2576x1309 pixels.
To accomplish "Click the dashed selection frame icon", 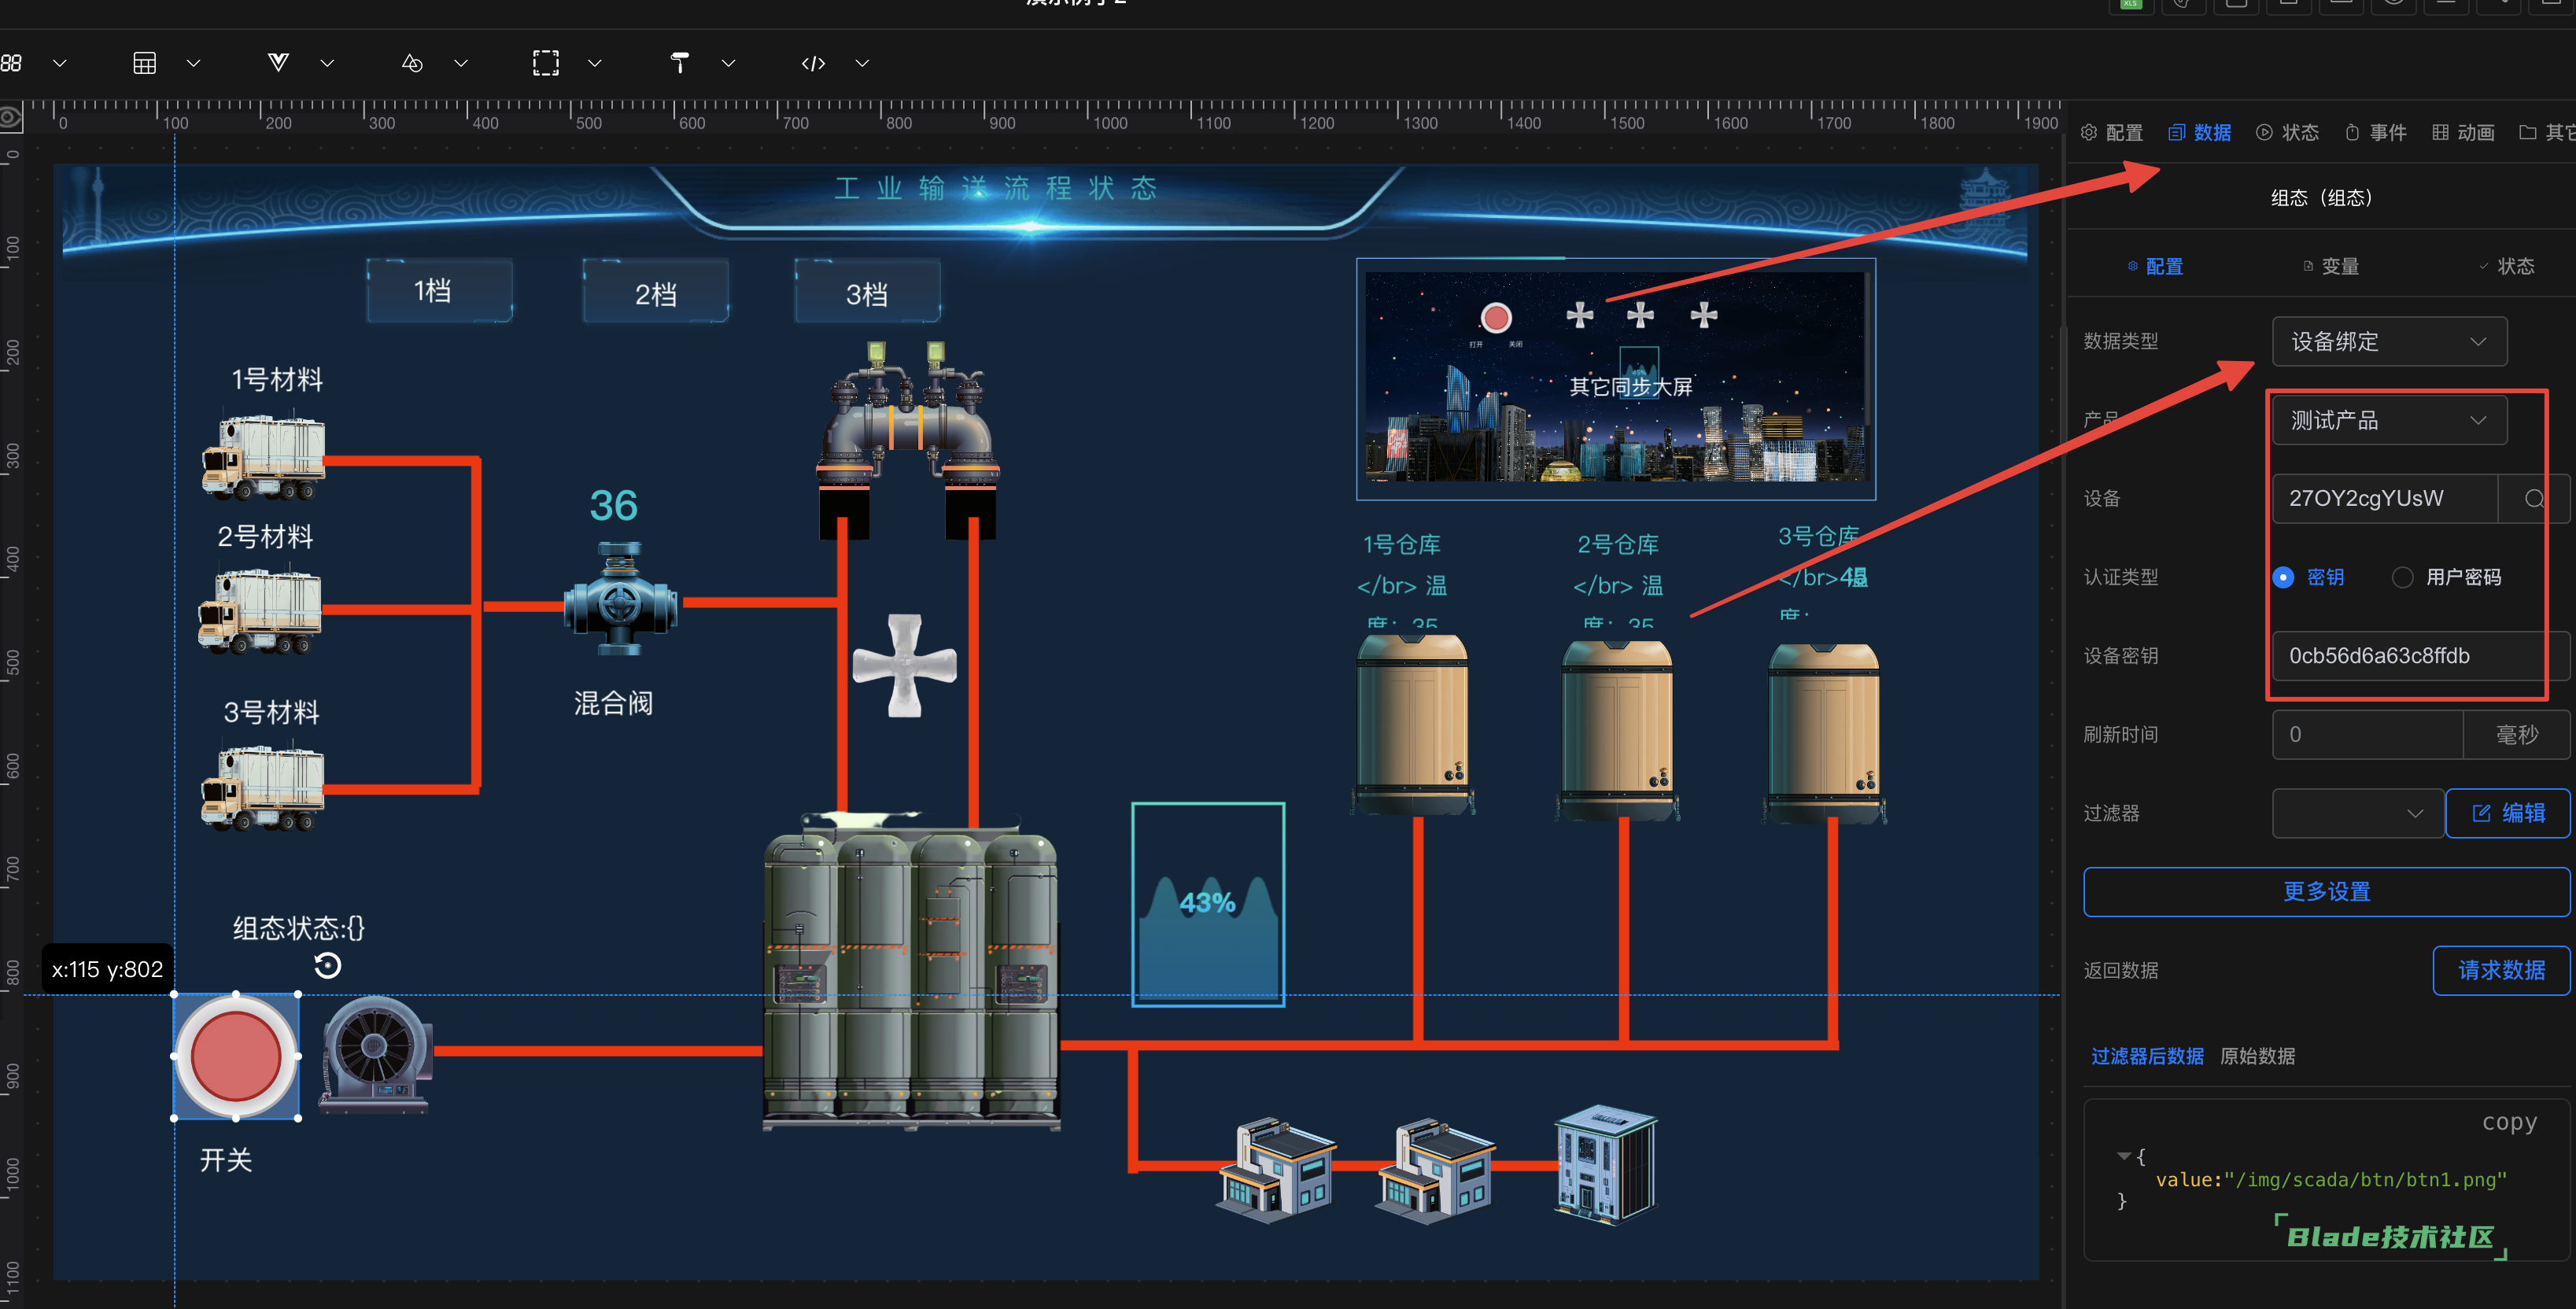I will pyautogui.click(x=546, y=63).
